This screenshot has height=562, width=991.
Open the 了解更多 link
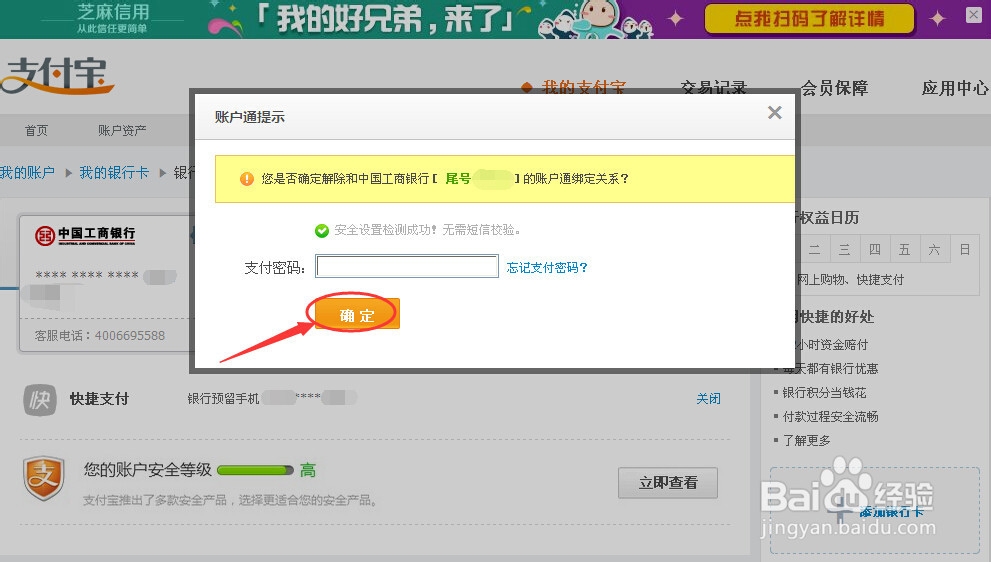pos(806,440)
